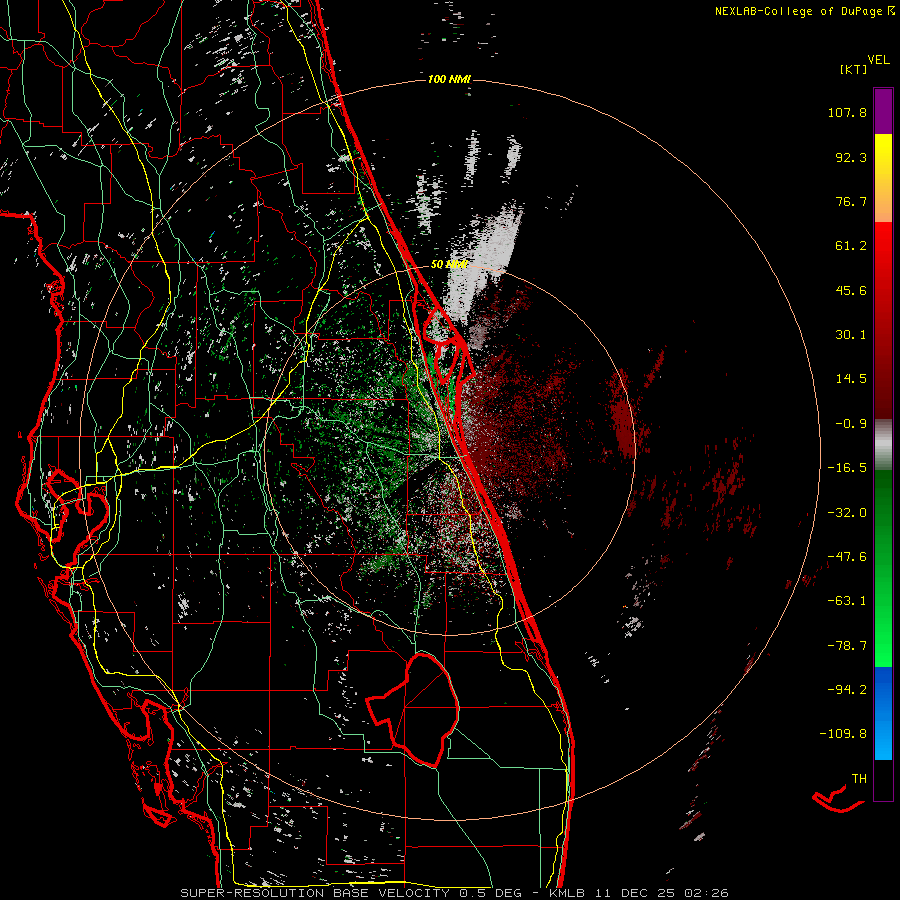Click the purple segment of the velocity color bar
900x900 pixels.
883,112
